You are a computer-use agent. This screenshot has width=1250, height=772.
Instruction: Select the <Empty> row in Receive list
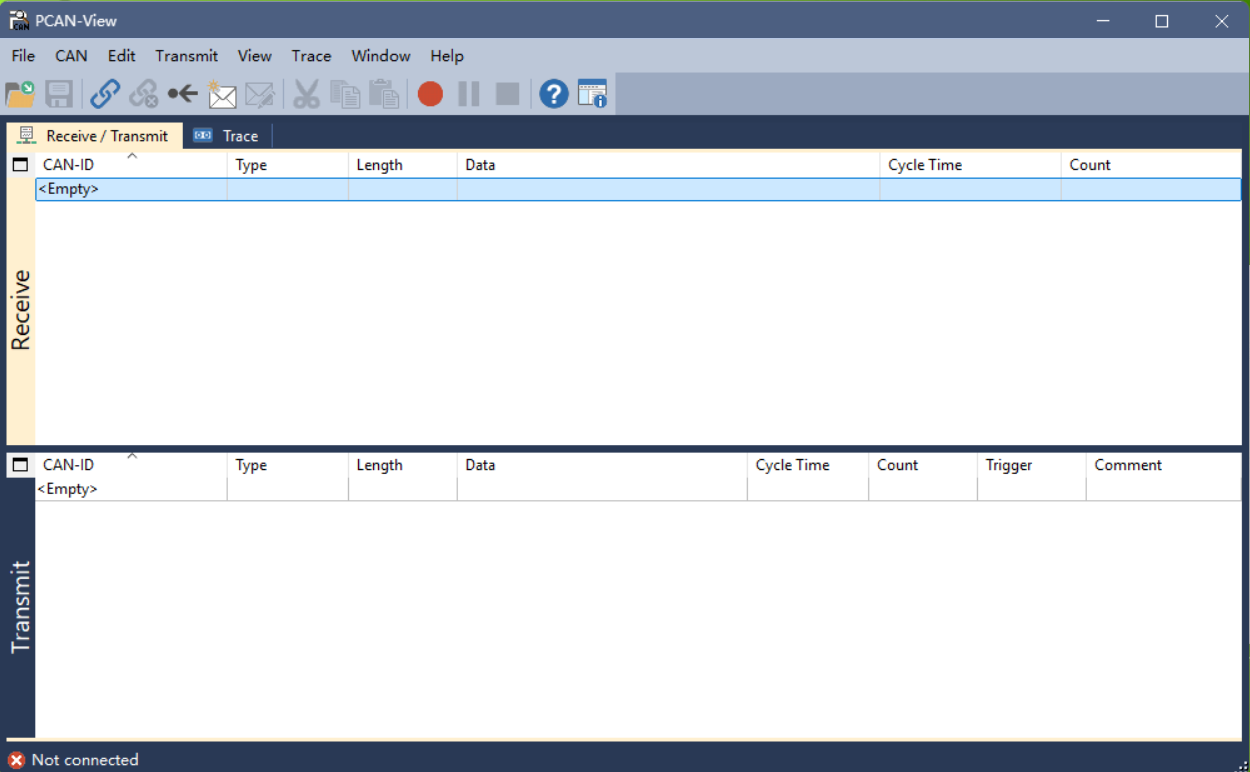pyautogui.click(x=638, y=189)
